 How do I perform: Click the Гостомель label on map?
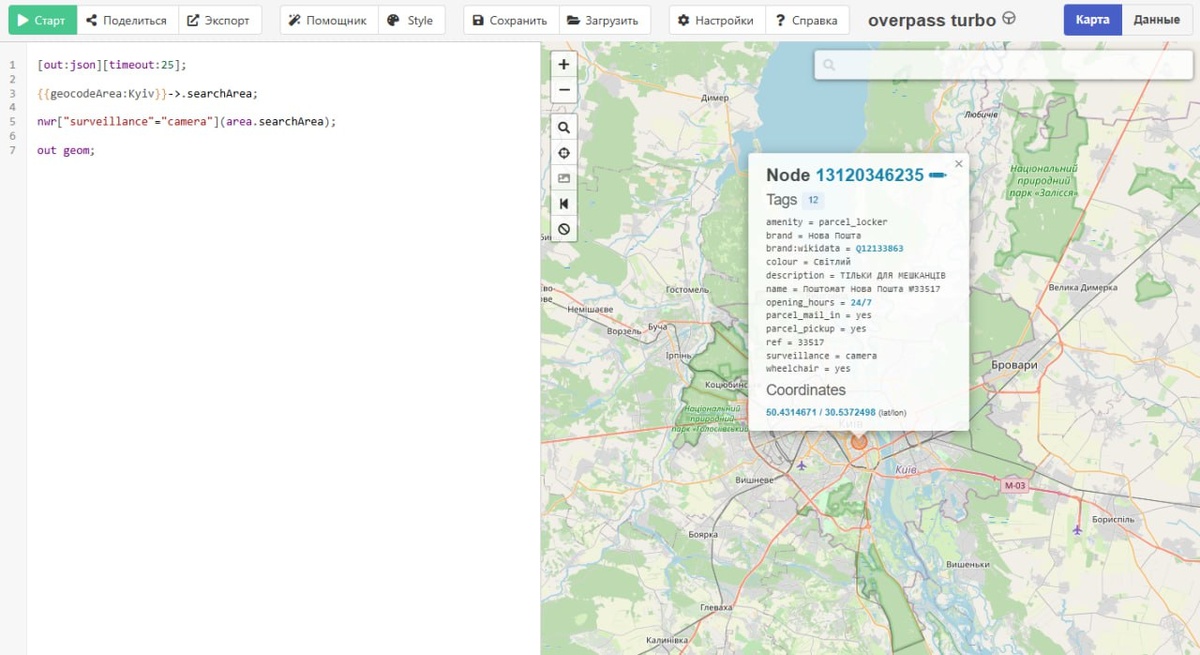687,289
